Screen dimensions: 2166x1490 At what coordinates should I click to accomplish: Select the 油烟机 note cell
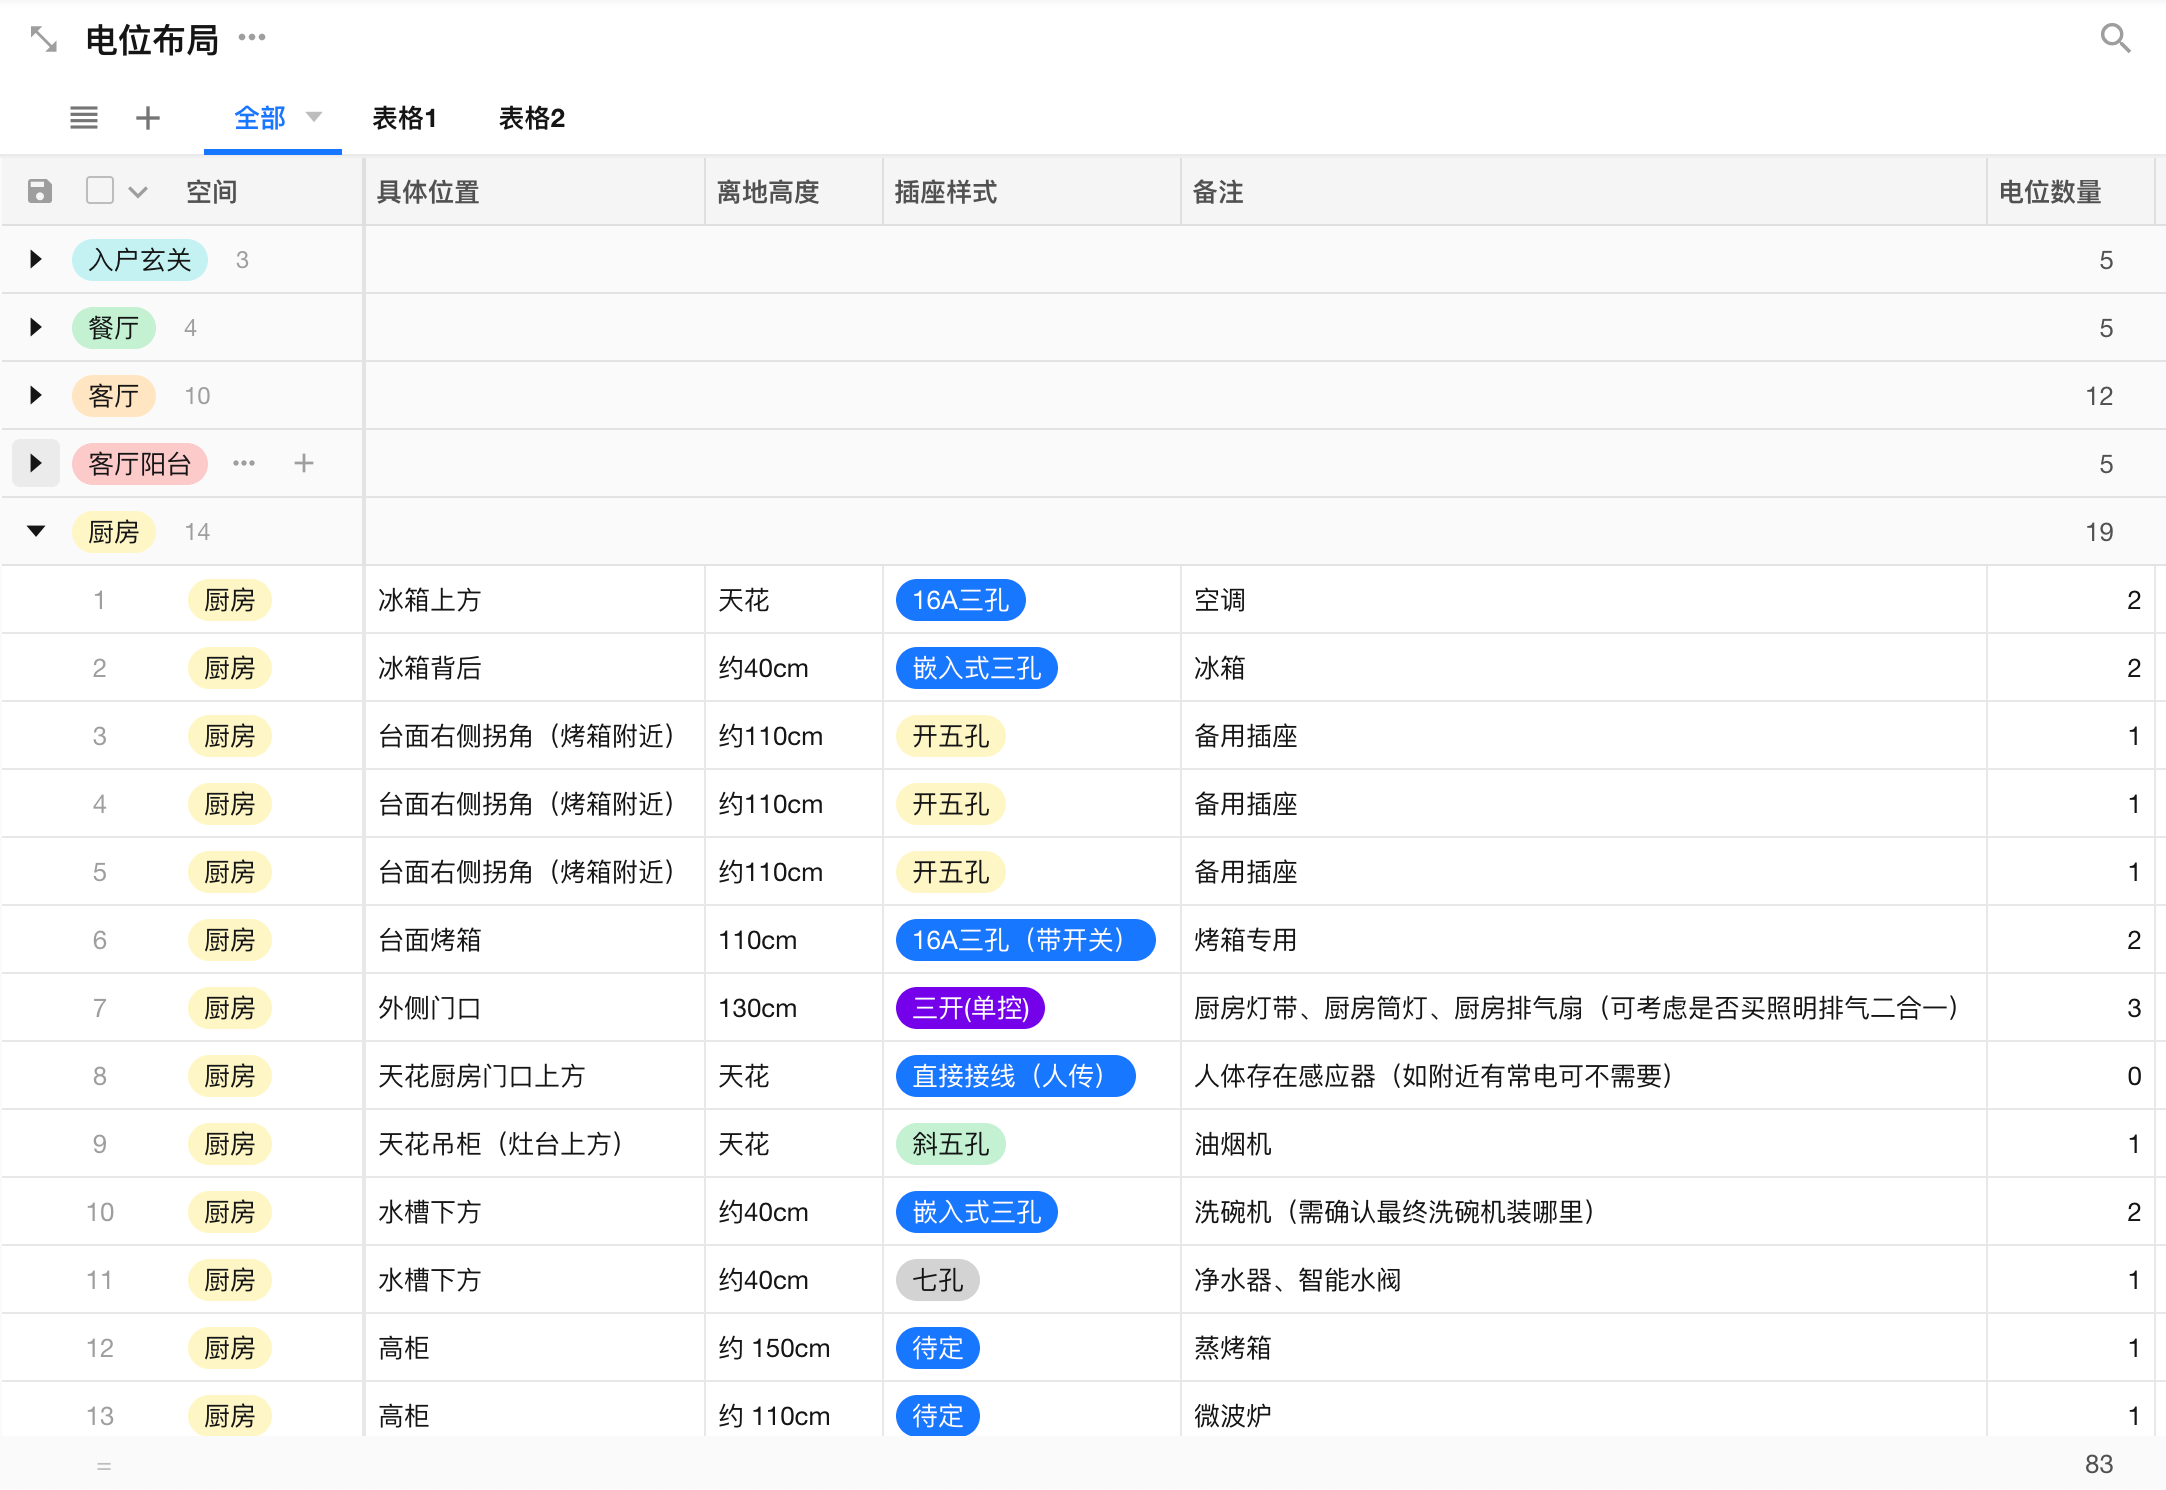pyautogui.click(x=1584, y=1144)
